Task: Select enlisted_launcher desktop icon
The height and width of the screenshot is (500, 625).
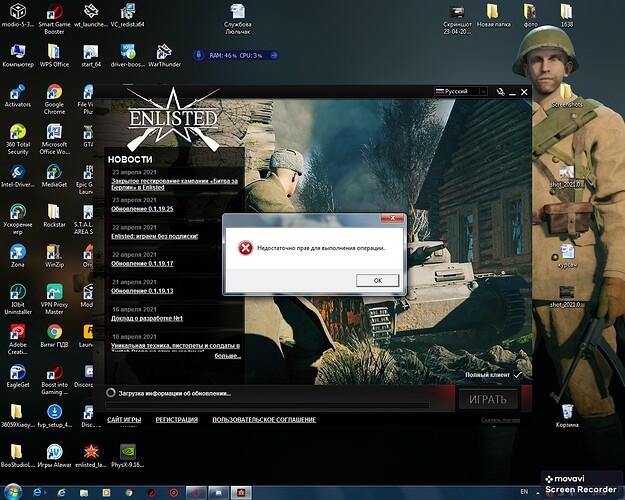Action: click(91, 456)
